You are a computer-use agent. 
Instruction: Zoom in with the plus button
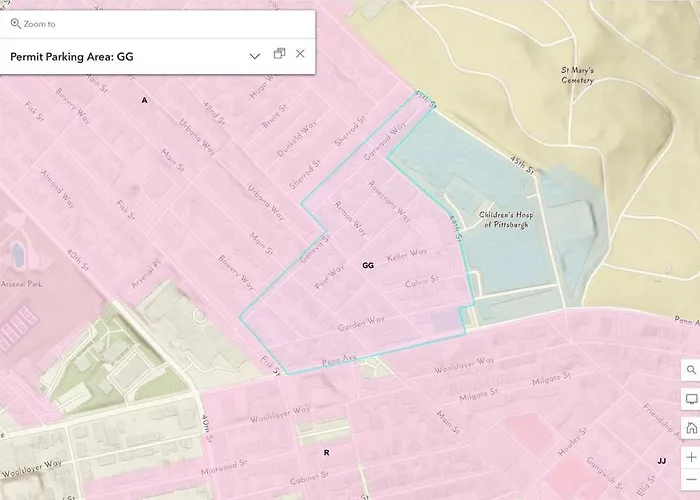(691, 458)
